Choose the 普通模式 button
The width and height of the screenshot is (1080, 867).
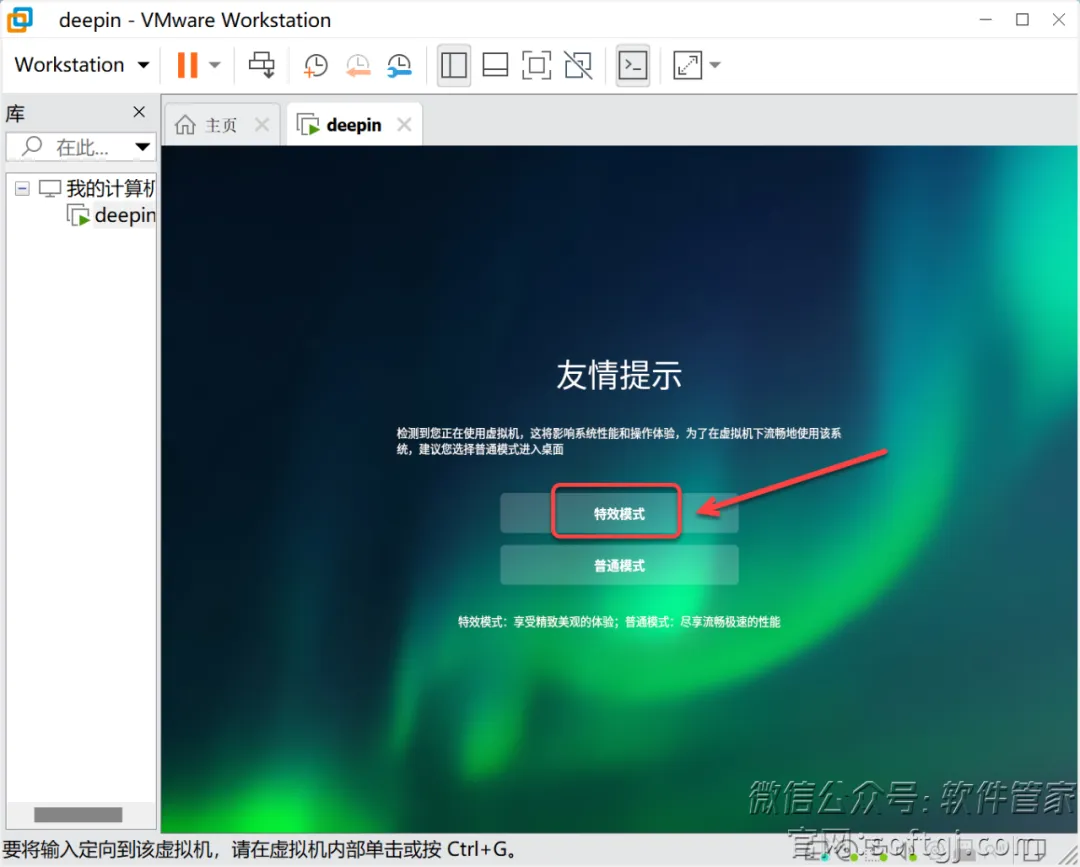click(619, 565)
